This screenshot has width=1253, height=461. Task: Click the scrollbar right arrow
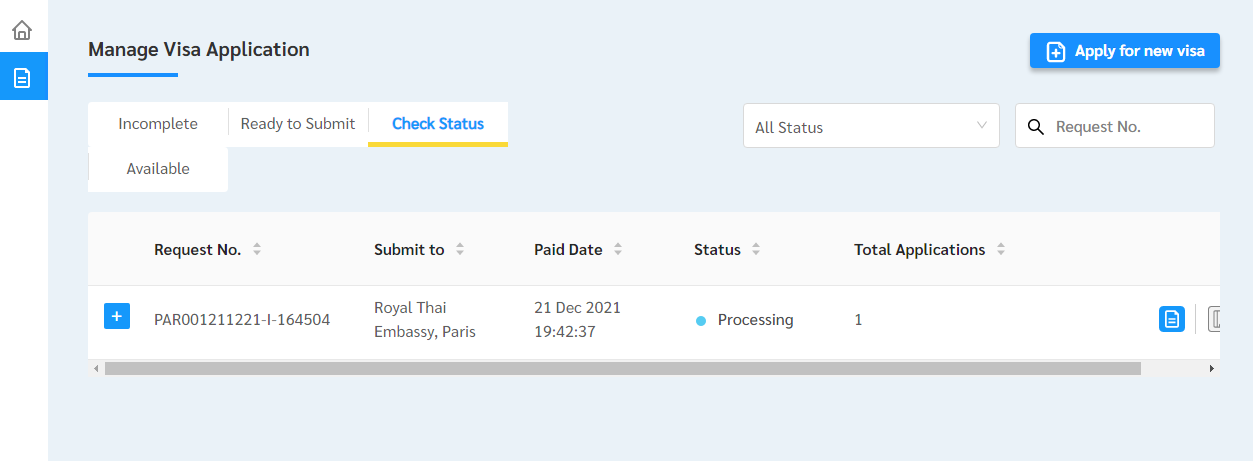[x=1212, y=369]
